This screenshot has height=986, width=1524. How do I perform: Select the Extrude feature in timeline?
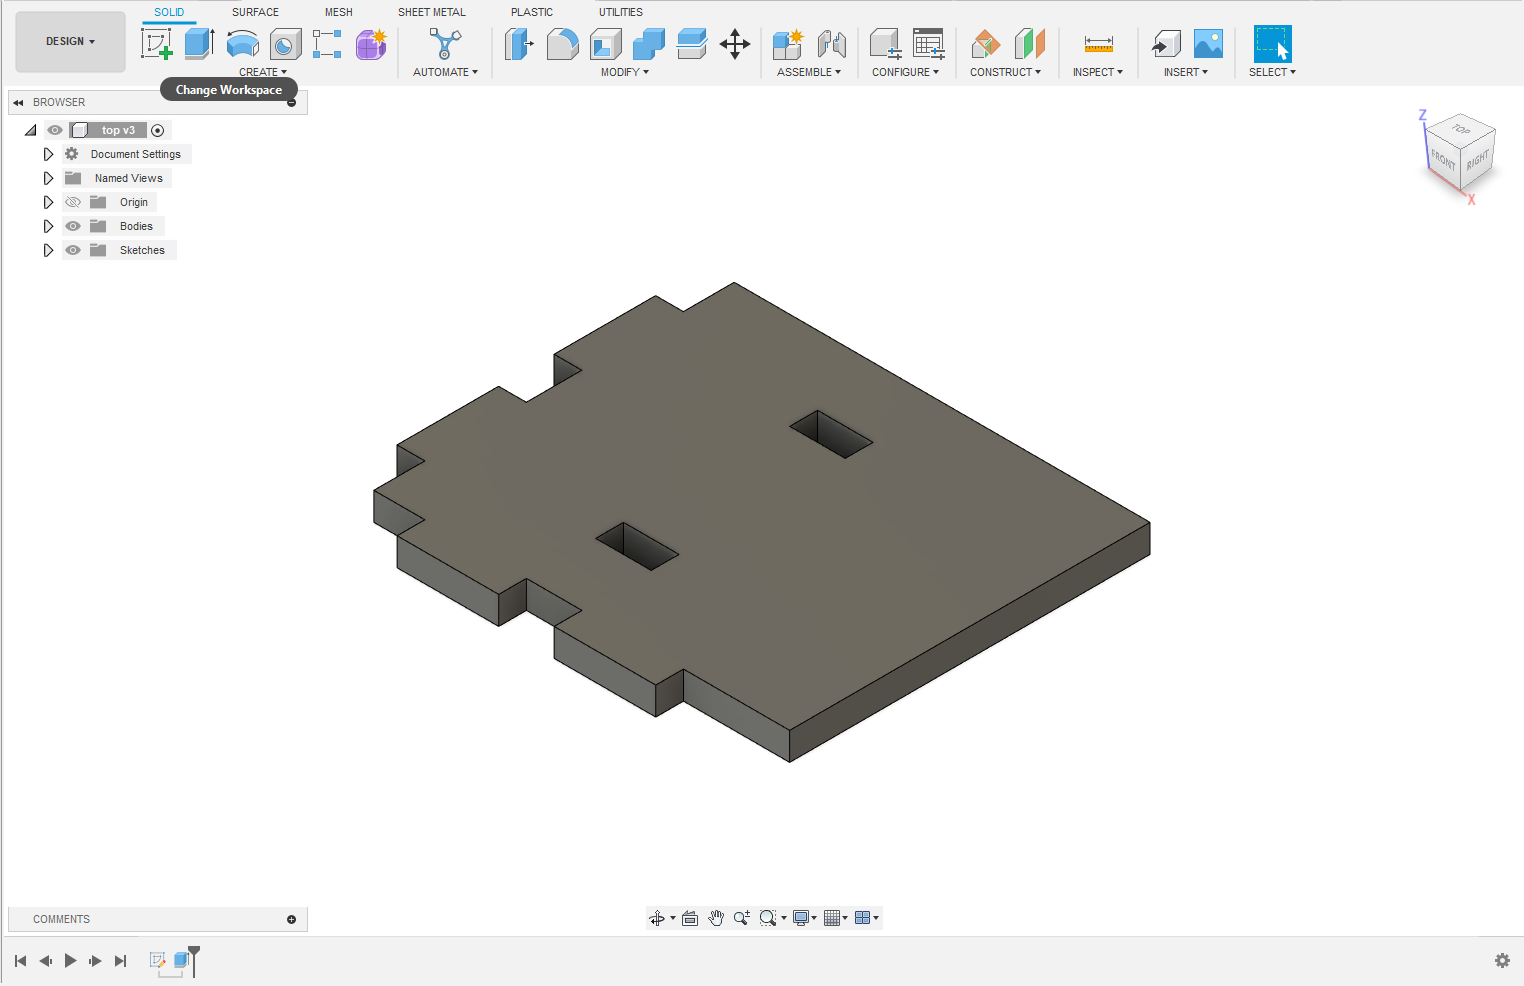coord(181,960)
